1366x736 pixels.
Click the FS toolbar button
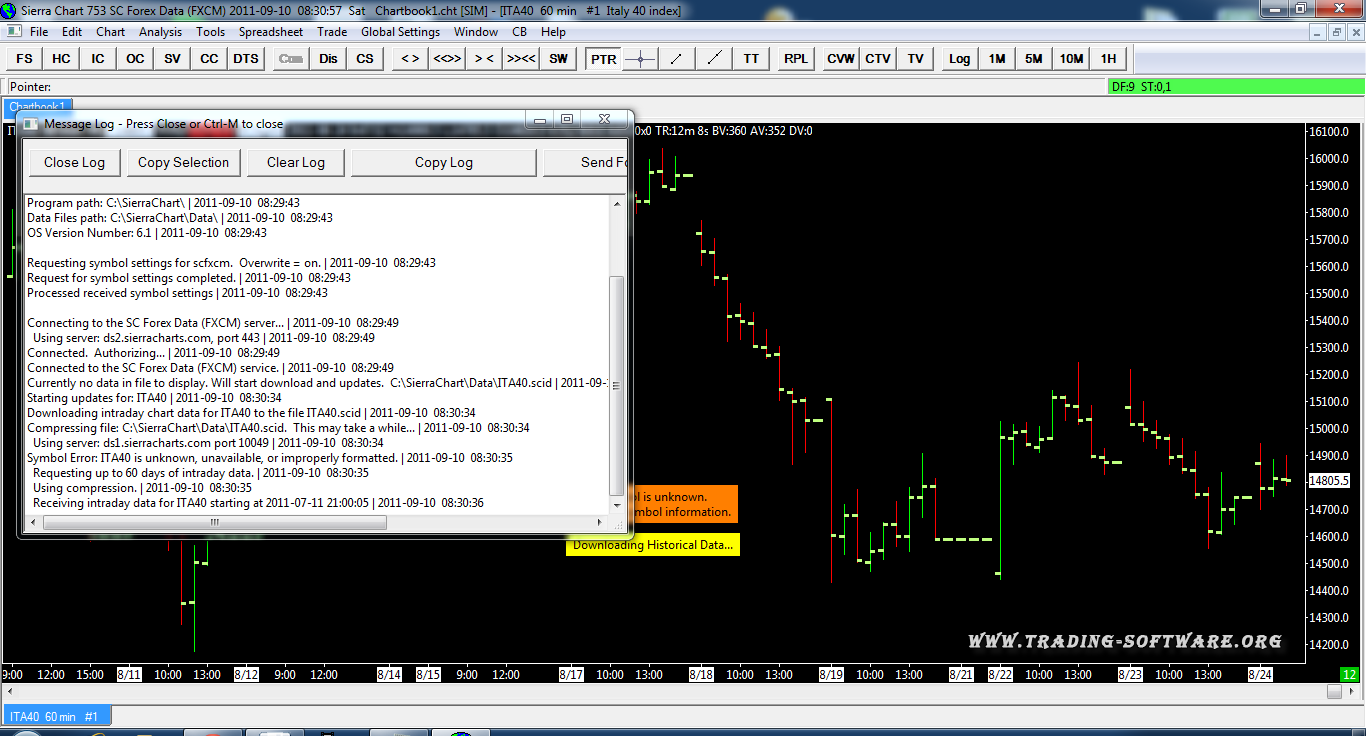pyautogui.click(x=24, y=59)
